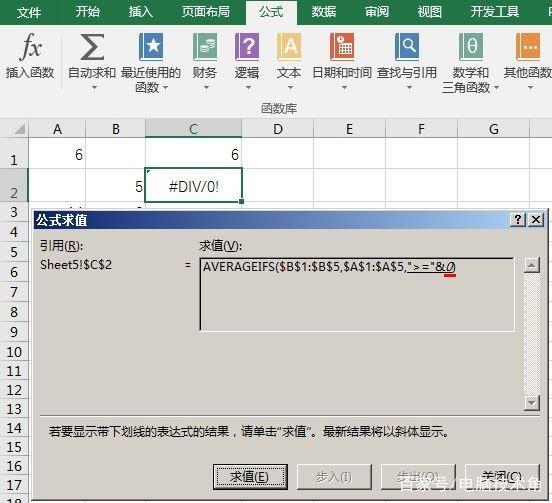Select cell C1 containing 6
The width and height of the screenshot is (552, 503).
(x=194, y=153)
